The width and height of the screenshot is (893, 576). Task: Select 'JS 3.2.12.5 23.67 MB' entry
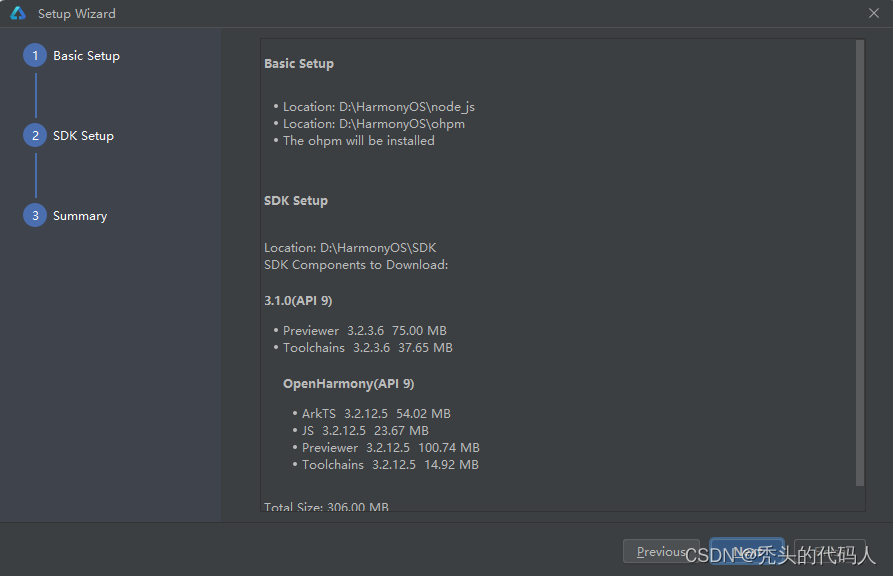click(365, 431)
